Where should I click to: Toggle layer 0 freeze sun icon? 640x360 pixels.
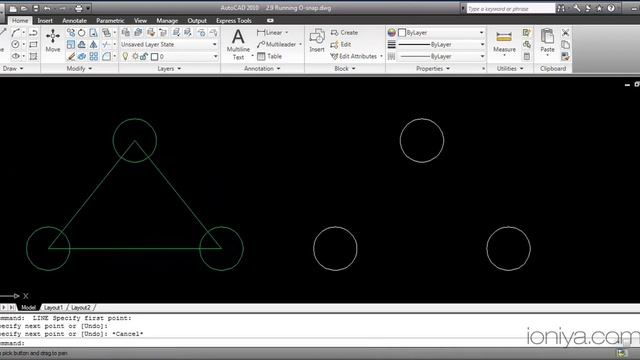(x=135, y=56)
